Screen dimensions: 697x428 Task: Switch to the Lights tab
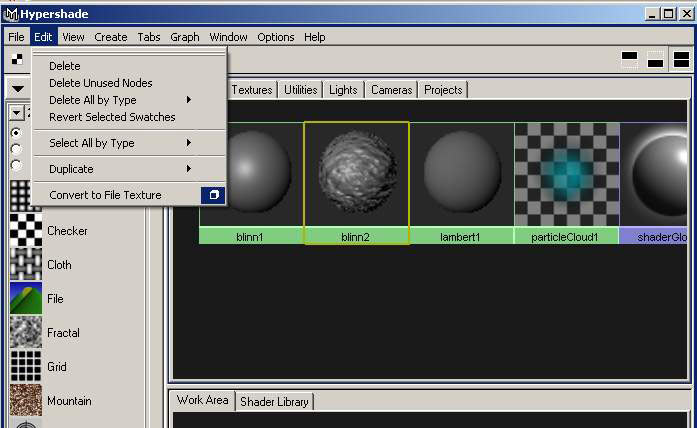(343, 90)
